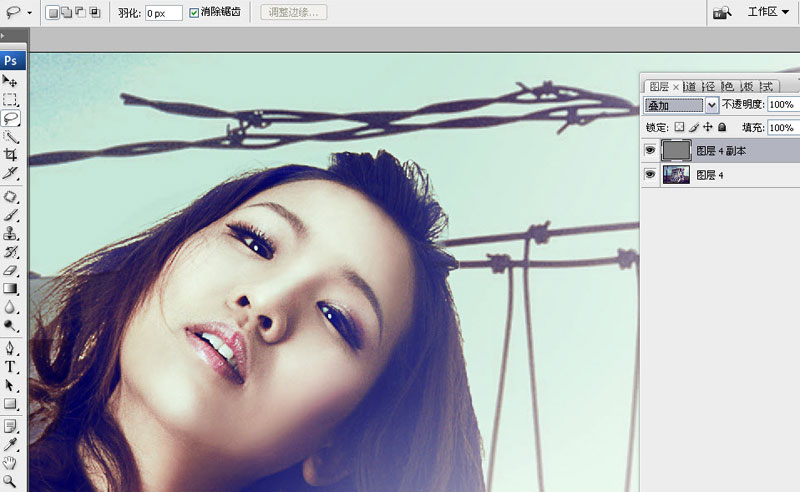Switch to the 样式 styles tab
Viewport: 800px width, 492px height.
click(767, 87)
